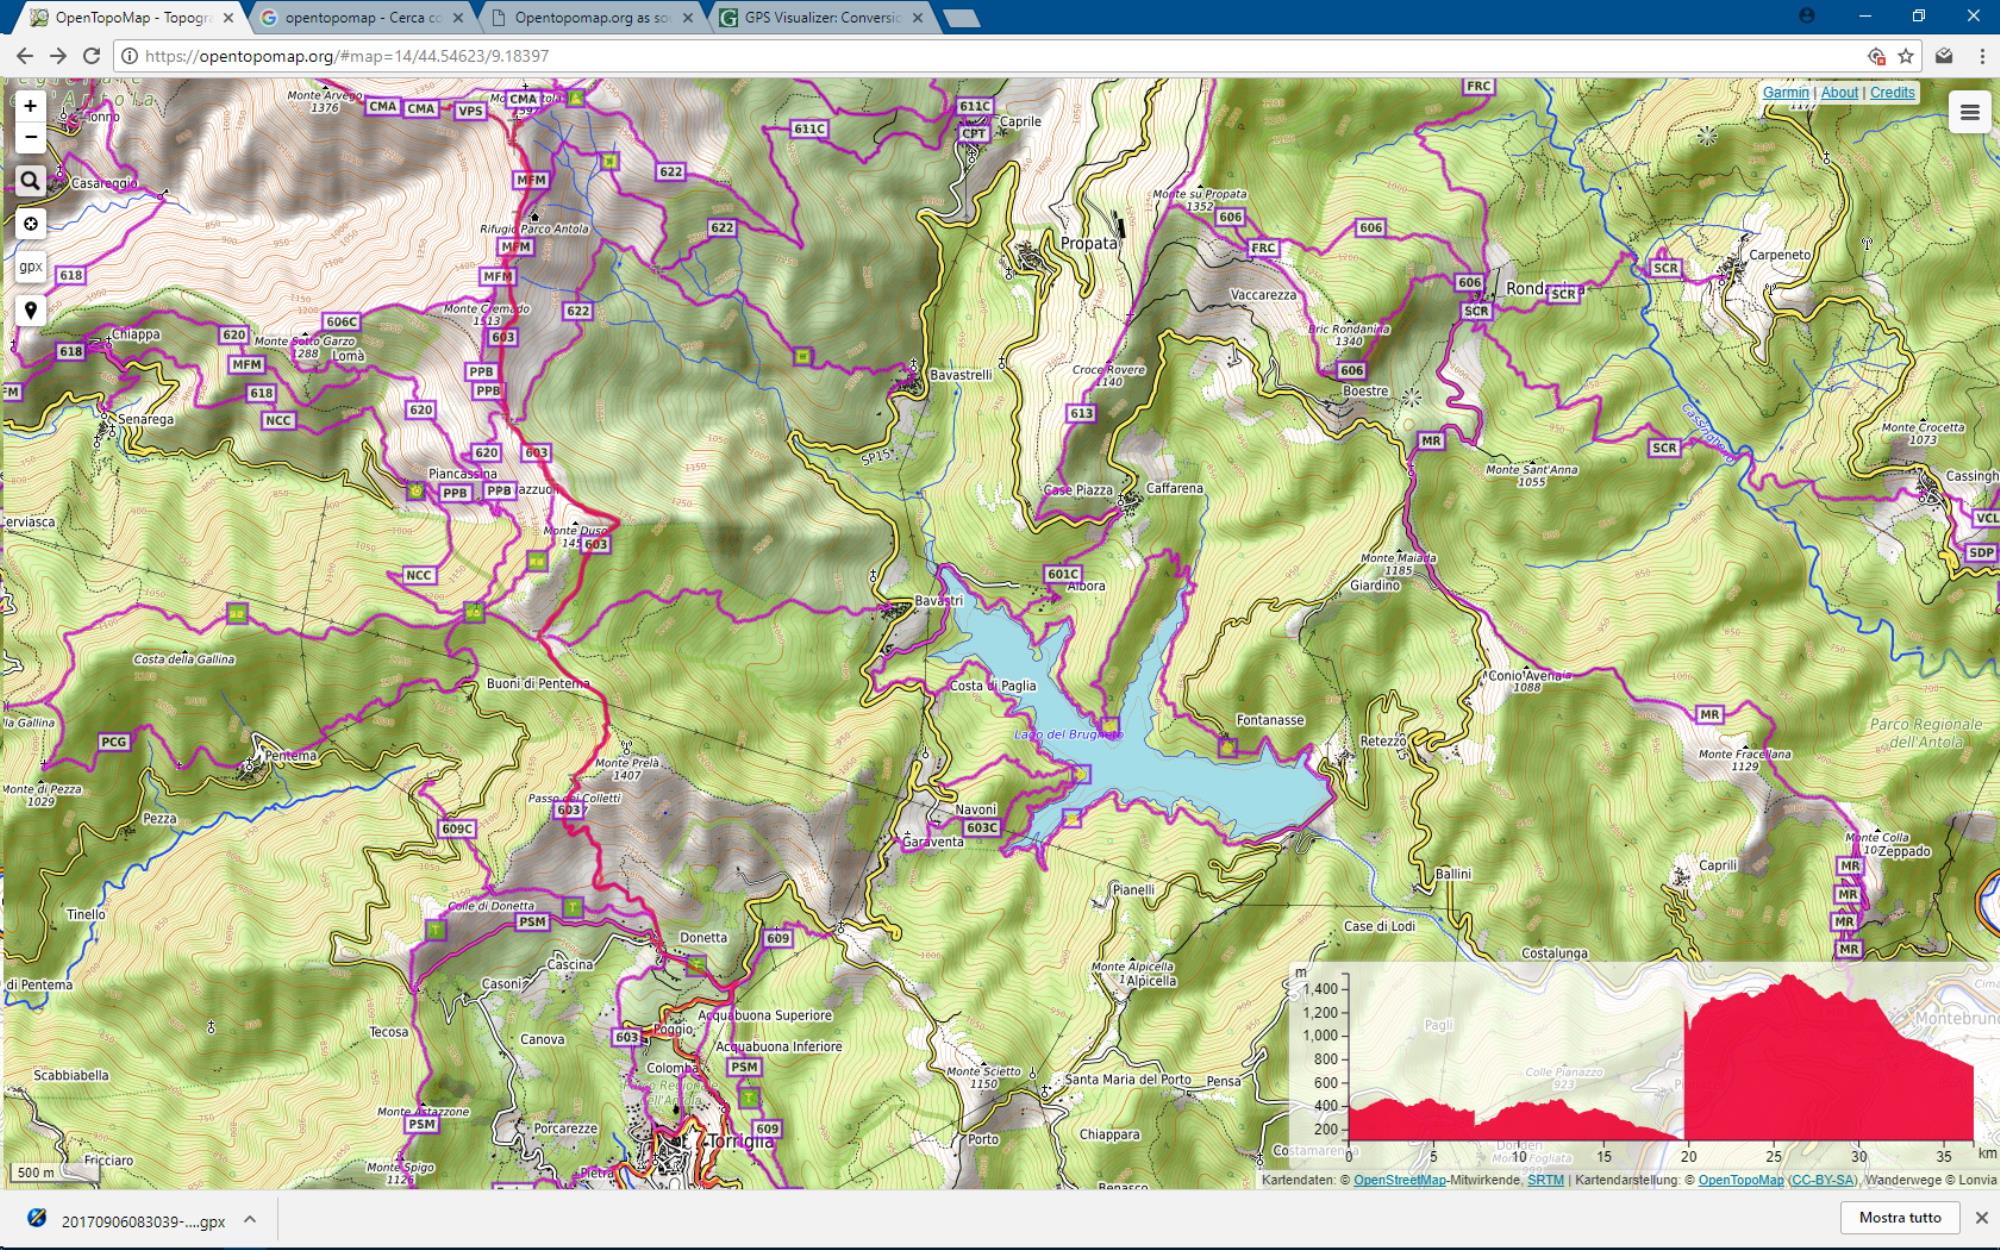This screenshot has width=2000, height=1250.
Task: Open Chrome three-dot menu
Action: tap(1981, 56)
